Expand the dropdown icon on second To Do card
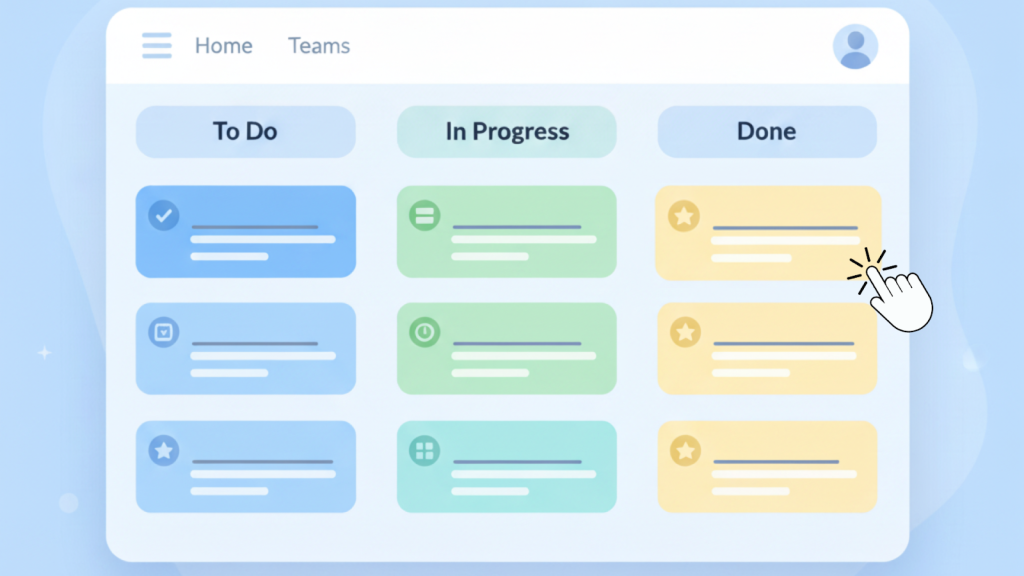The width and height of the screenshot is (1024, 576). coord(164,332)
